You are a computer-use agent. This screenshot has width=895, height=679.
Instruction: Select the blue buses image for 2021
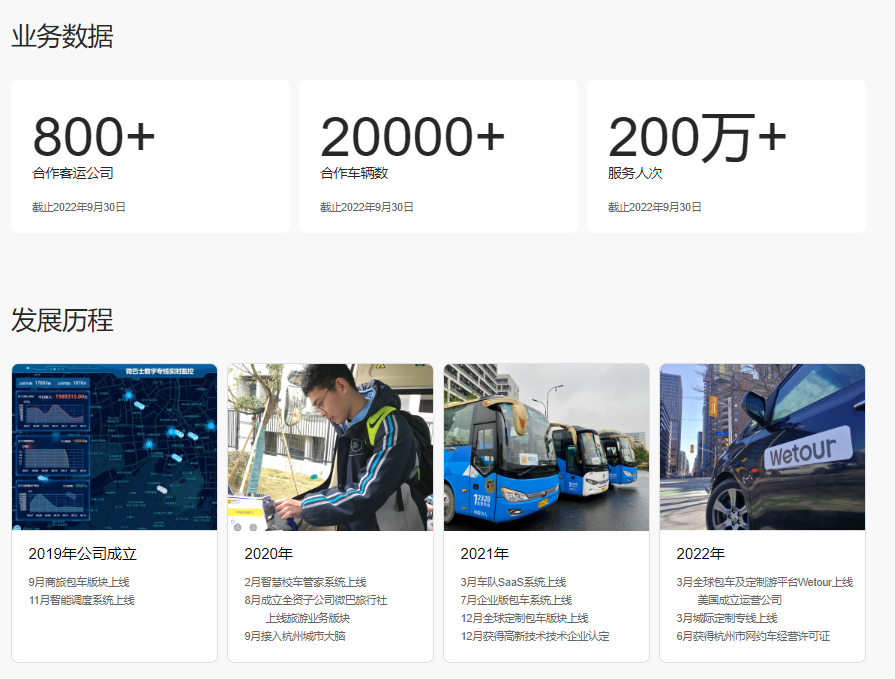546,447
